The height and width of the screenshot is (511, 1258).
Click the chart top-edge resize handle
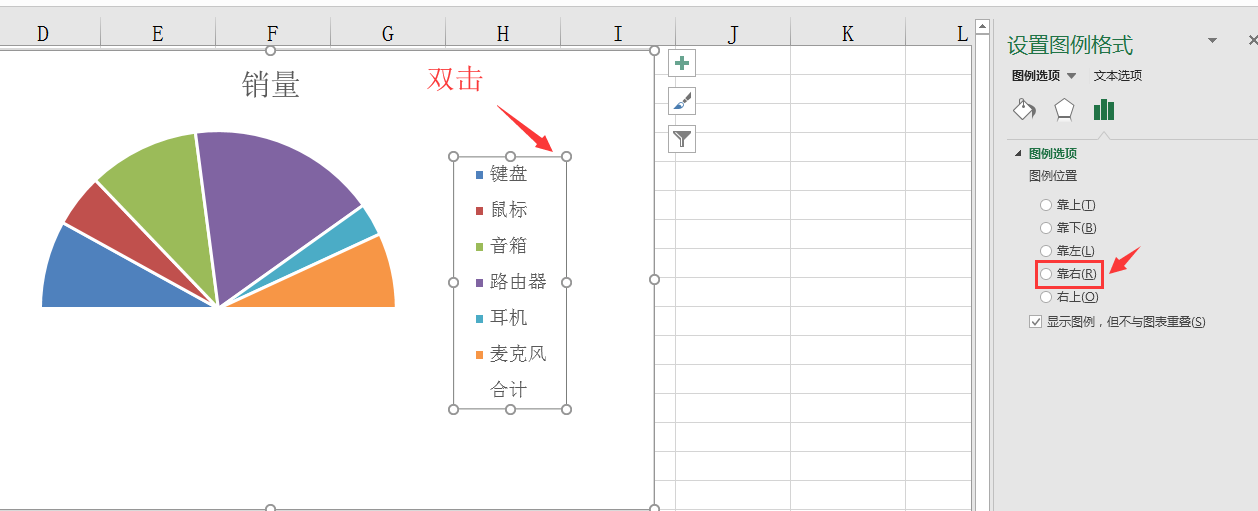point(270,50)
